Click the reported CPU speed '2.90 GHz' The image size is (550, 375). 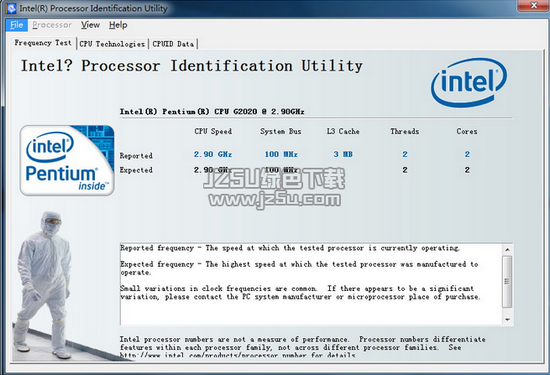(x=213, y=154)
